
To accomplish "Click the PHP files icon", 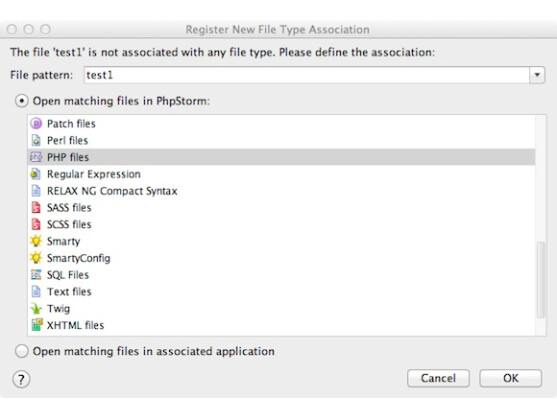I will click(36, 157).
